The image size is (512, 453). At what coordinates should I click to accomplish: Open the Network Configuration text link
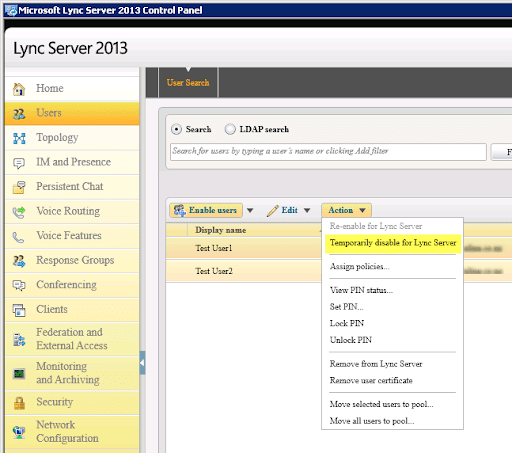(67, 432)
